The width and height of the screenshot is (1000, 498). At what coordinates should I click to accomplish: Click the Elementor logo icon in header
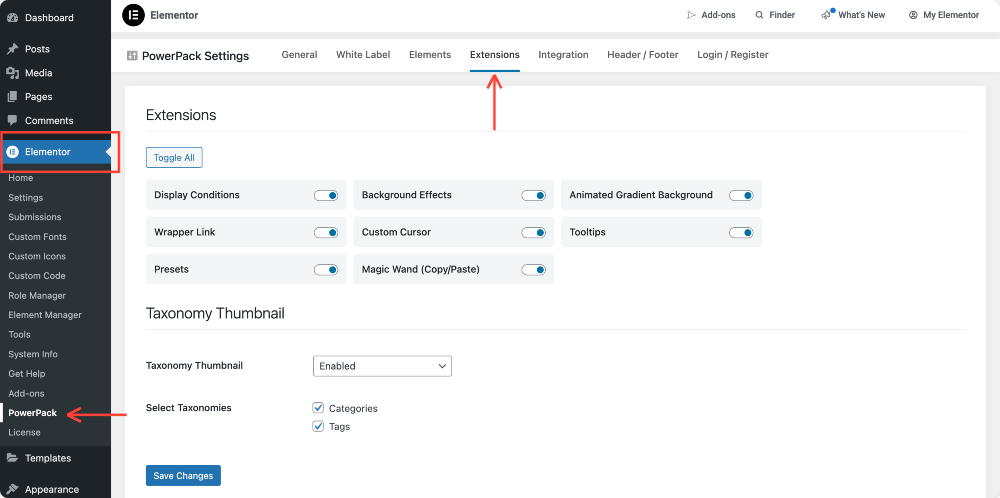[133, 15]
